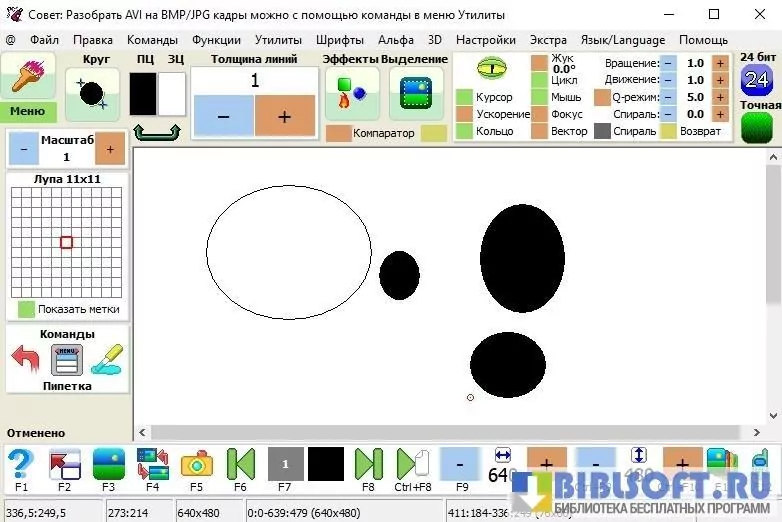782x522 pixels.
Task: Open the Утилиты menu
Action: 278,40
